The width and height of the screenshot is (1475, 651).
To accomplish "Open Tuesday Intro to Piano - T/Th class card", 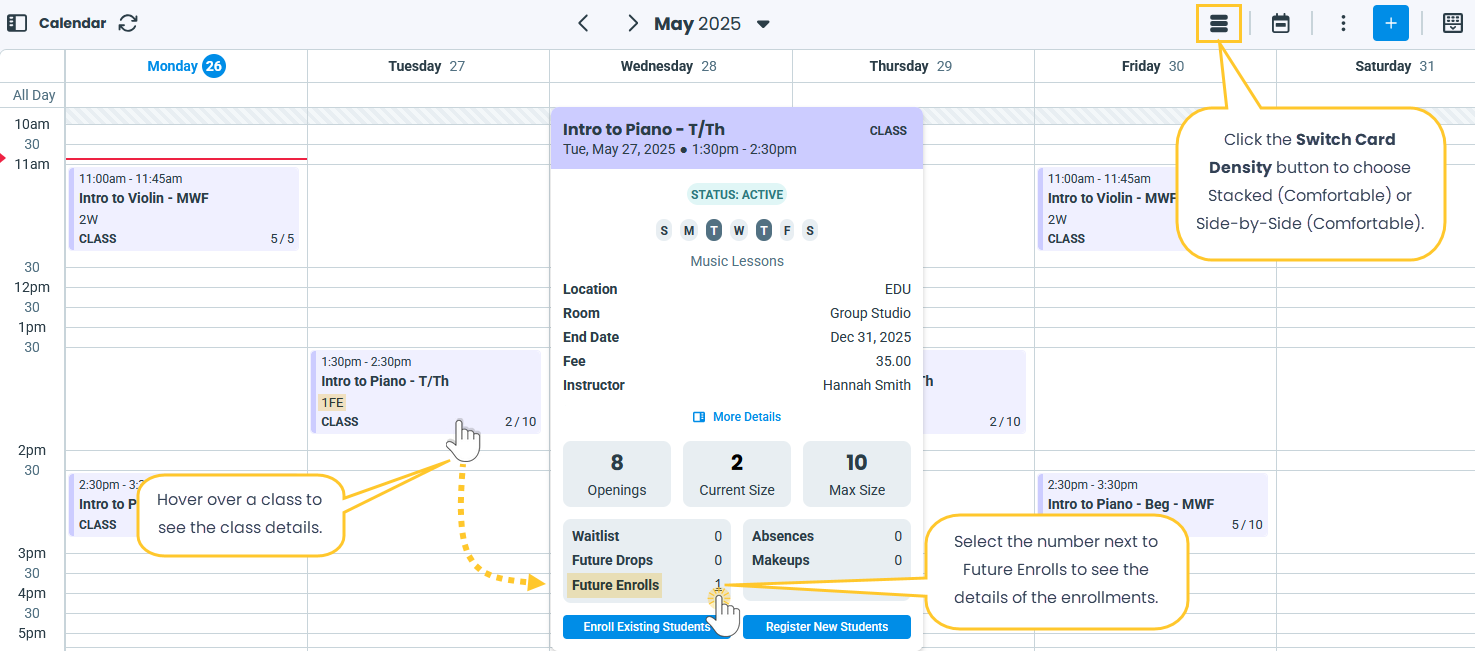I will [426, 391].
